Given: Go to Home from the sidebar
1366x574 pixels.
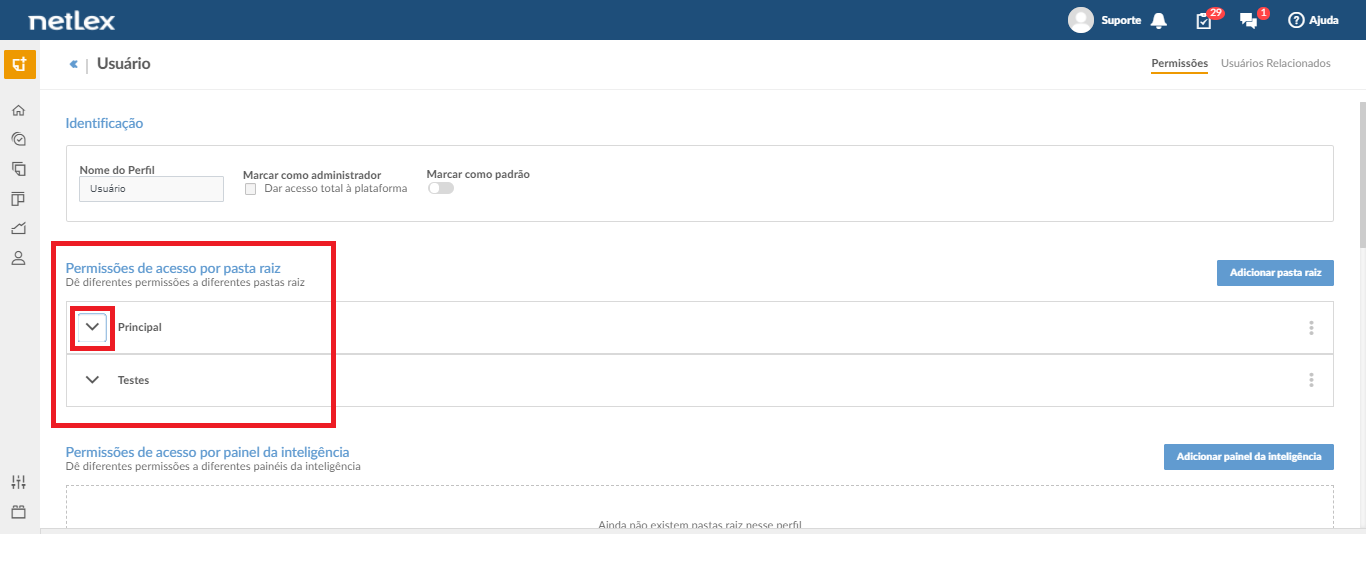Looking at the screenshot, I should pos(18,111).
